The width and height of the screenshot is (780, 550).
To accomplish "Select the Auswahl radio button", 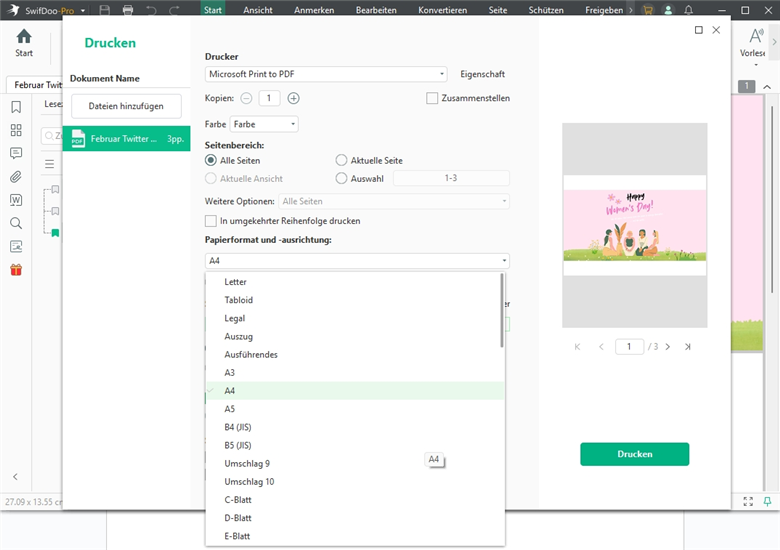I will click(x=341, y=178).
